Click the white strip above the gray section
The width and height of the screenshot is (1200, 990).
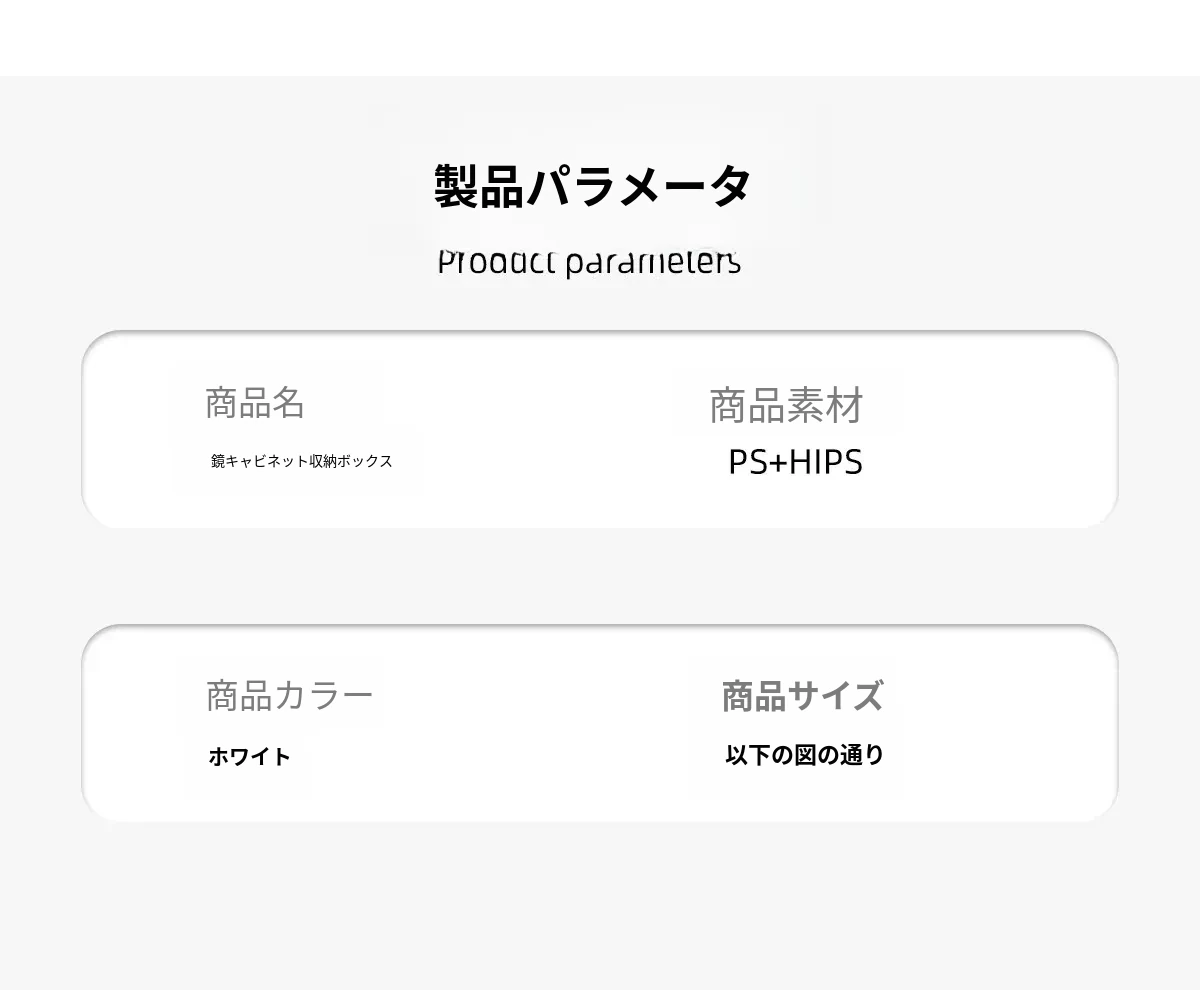pyautogui.click(x=600, y=37)
